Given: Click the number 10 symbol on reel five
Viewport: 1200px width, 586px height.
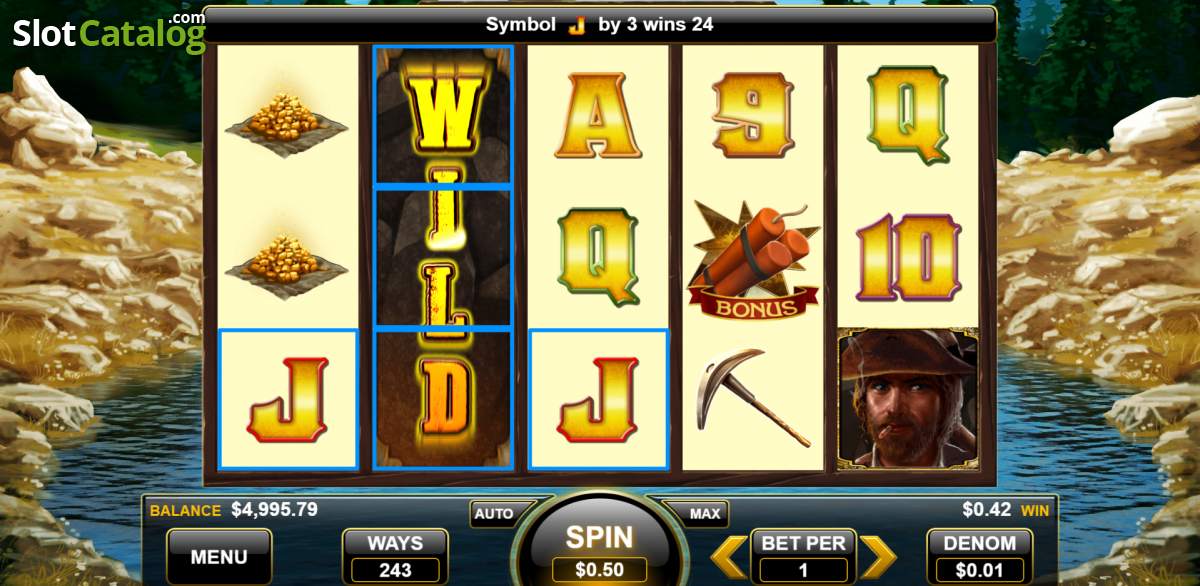Looking at the screenshot, I should pyautogui.click(x=908, y=257).
